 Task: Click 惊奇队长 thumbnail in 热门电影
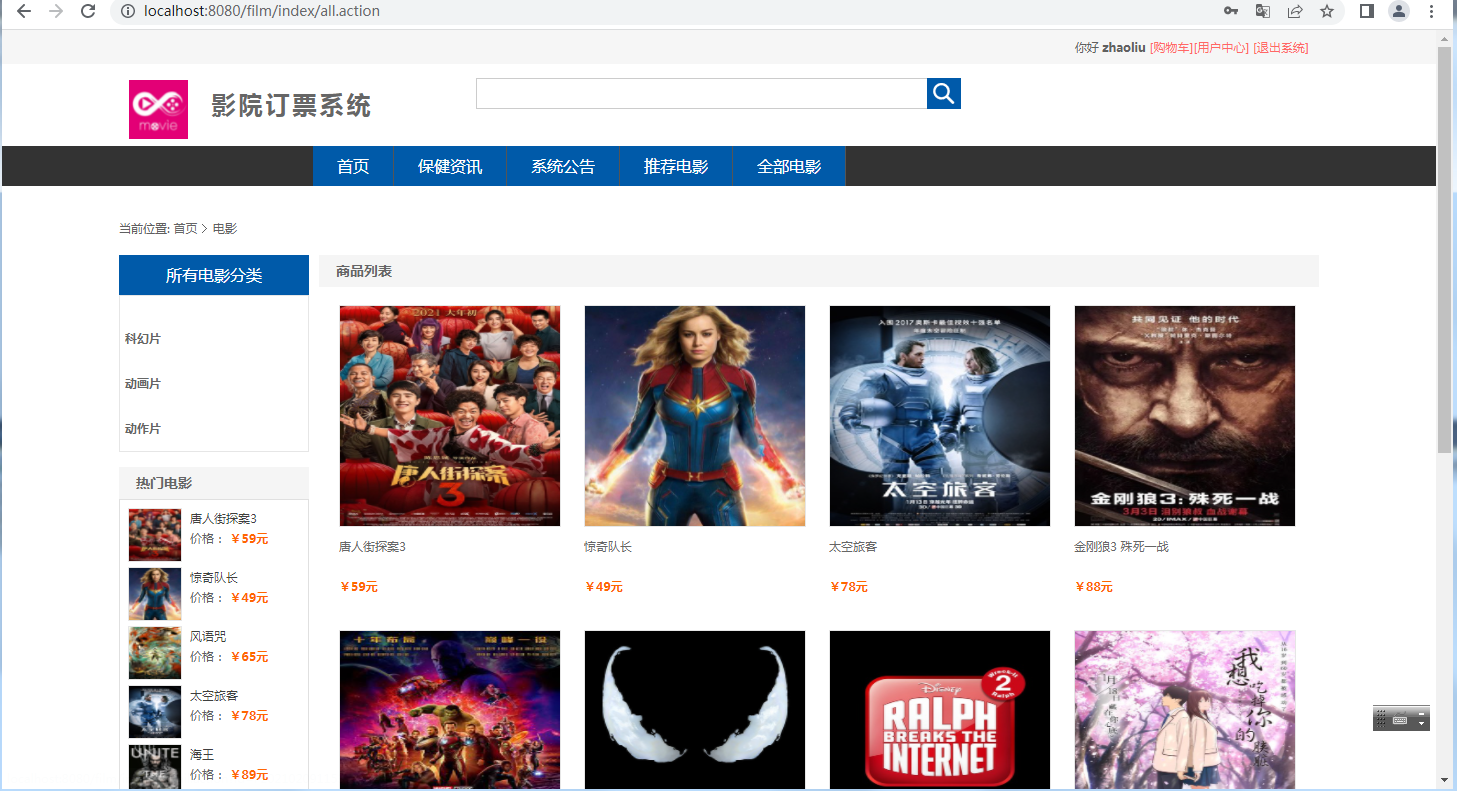point(155,594)
